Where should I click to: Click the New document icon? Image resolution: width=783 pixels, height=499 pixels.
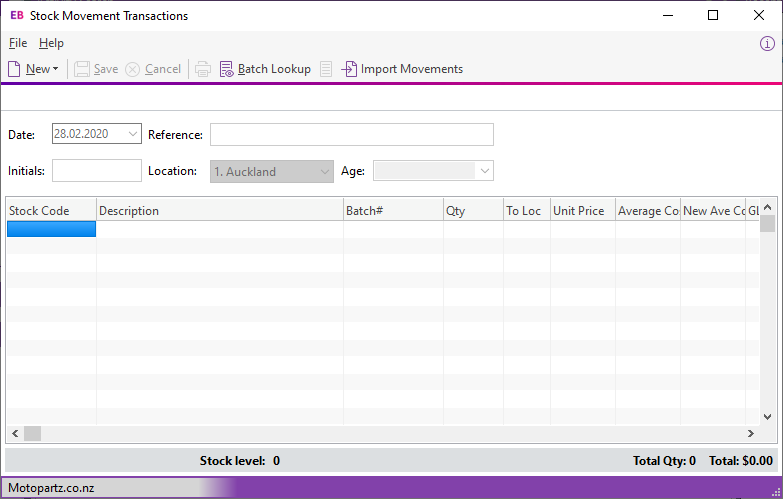coord(14,69)
